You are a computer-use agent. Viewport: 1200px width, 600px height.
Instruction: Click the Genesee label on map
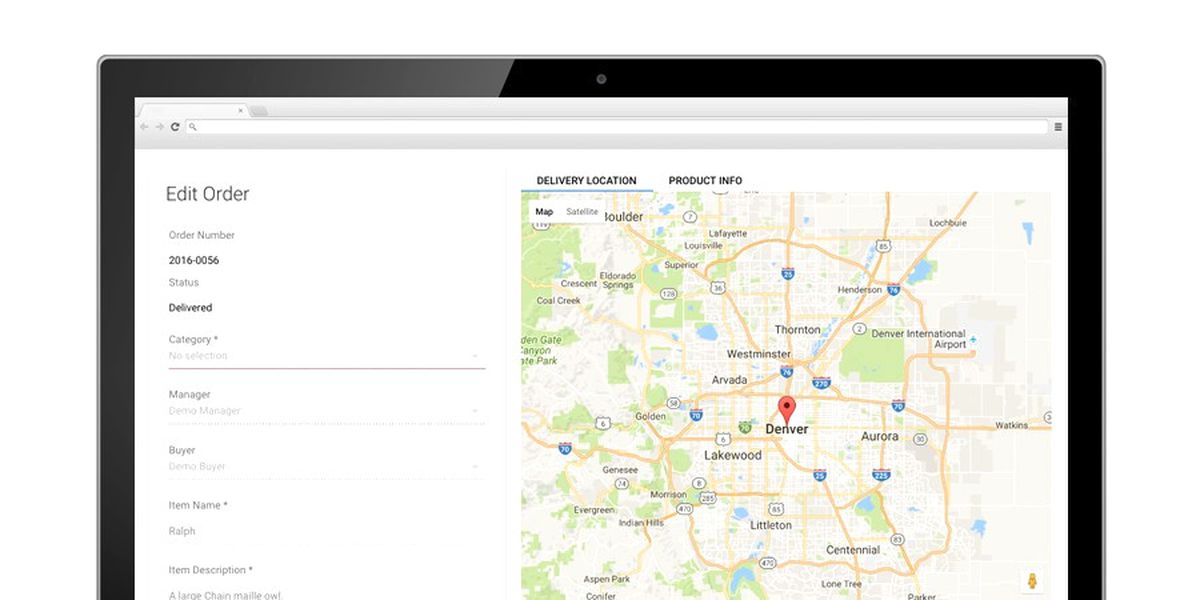point(620,469)
